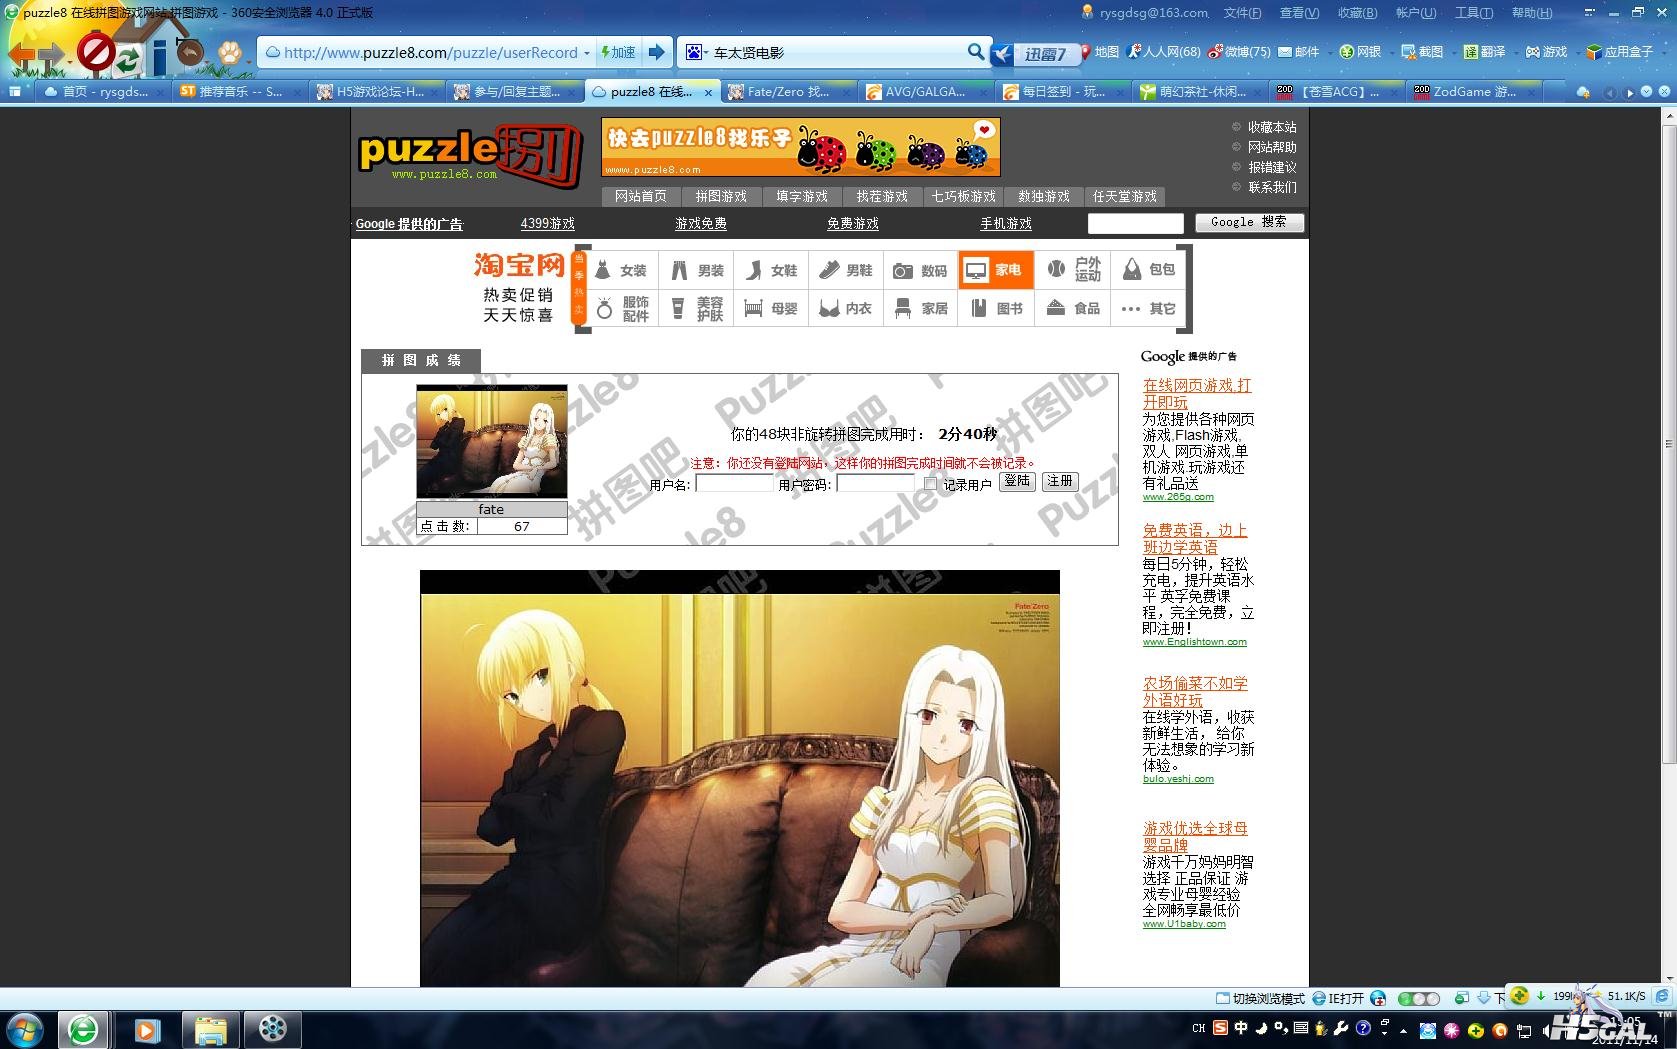Expand dropdown arrow next to 网银
Viewport: 1677px width, 1049px height.
coord(1390,52)
